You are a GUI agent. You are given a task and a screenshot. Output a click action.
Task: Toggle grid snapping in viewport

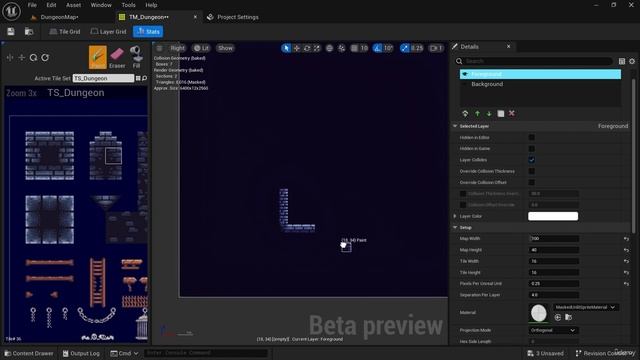[354, 48]
